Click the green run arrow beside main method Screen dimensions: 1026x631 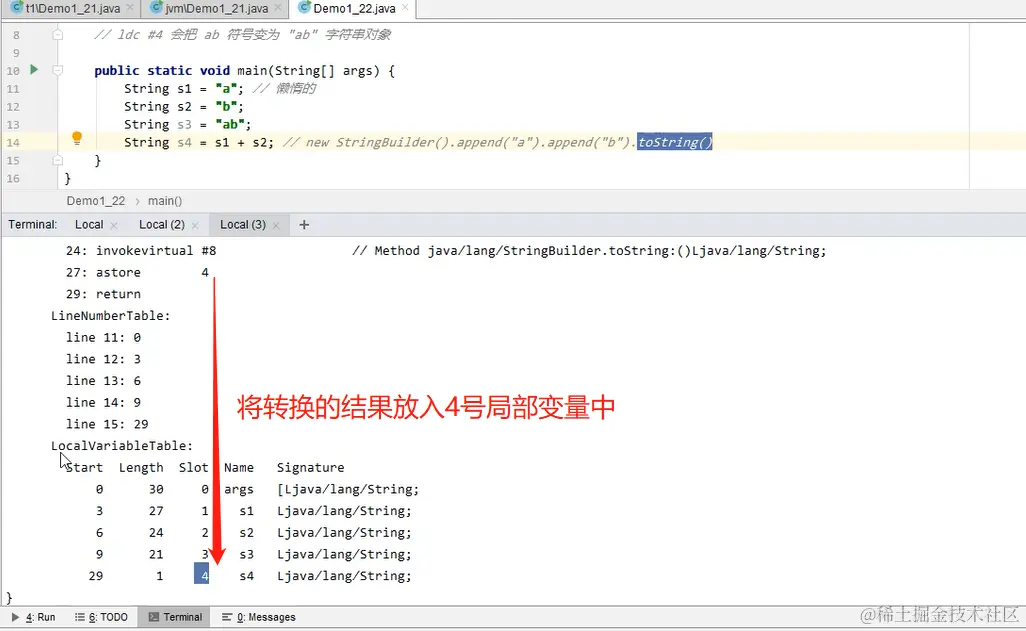tap(34, 70)
